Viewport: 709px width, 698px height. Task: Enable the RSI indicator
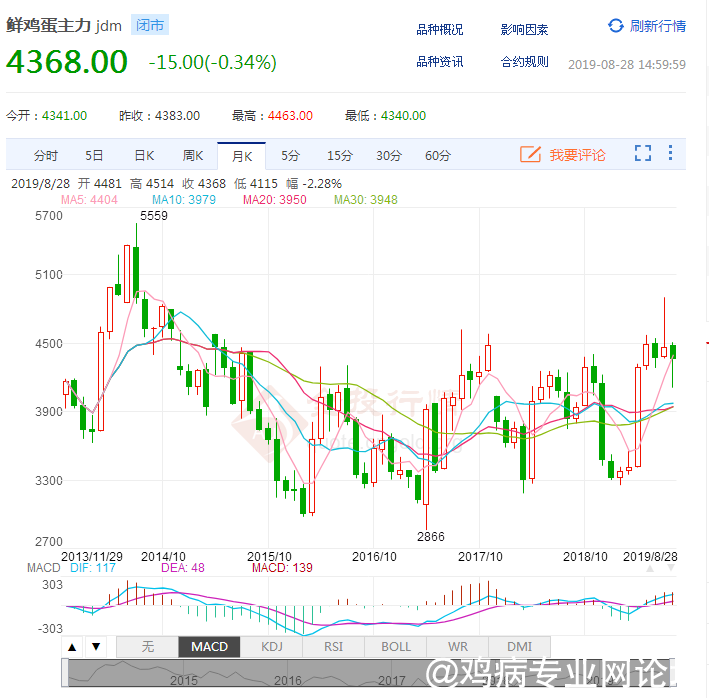click(334, 647)
